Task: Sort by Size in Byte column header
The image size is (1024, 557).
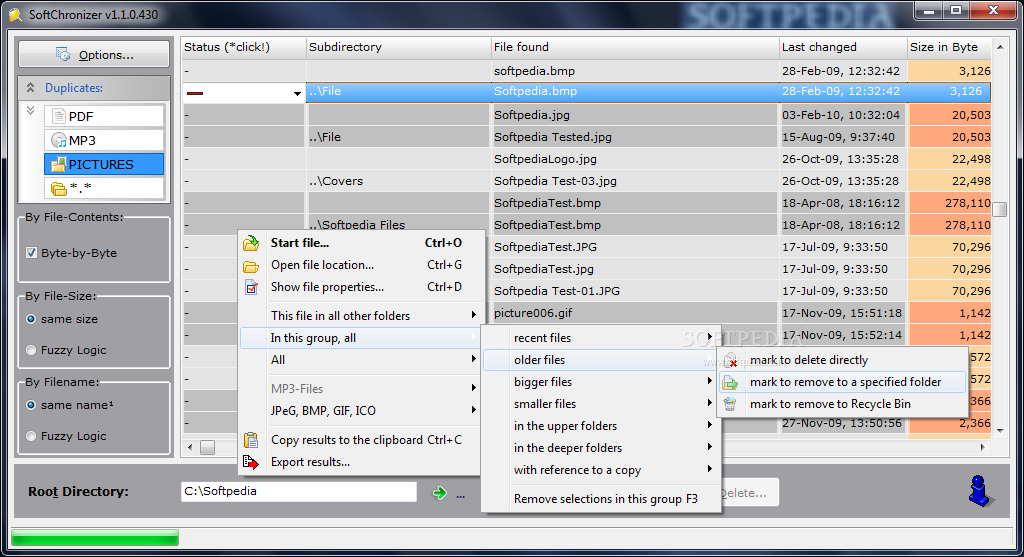Action: [949, 47]
